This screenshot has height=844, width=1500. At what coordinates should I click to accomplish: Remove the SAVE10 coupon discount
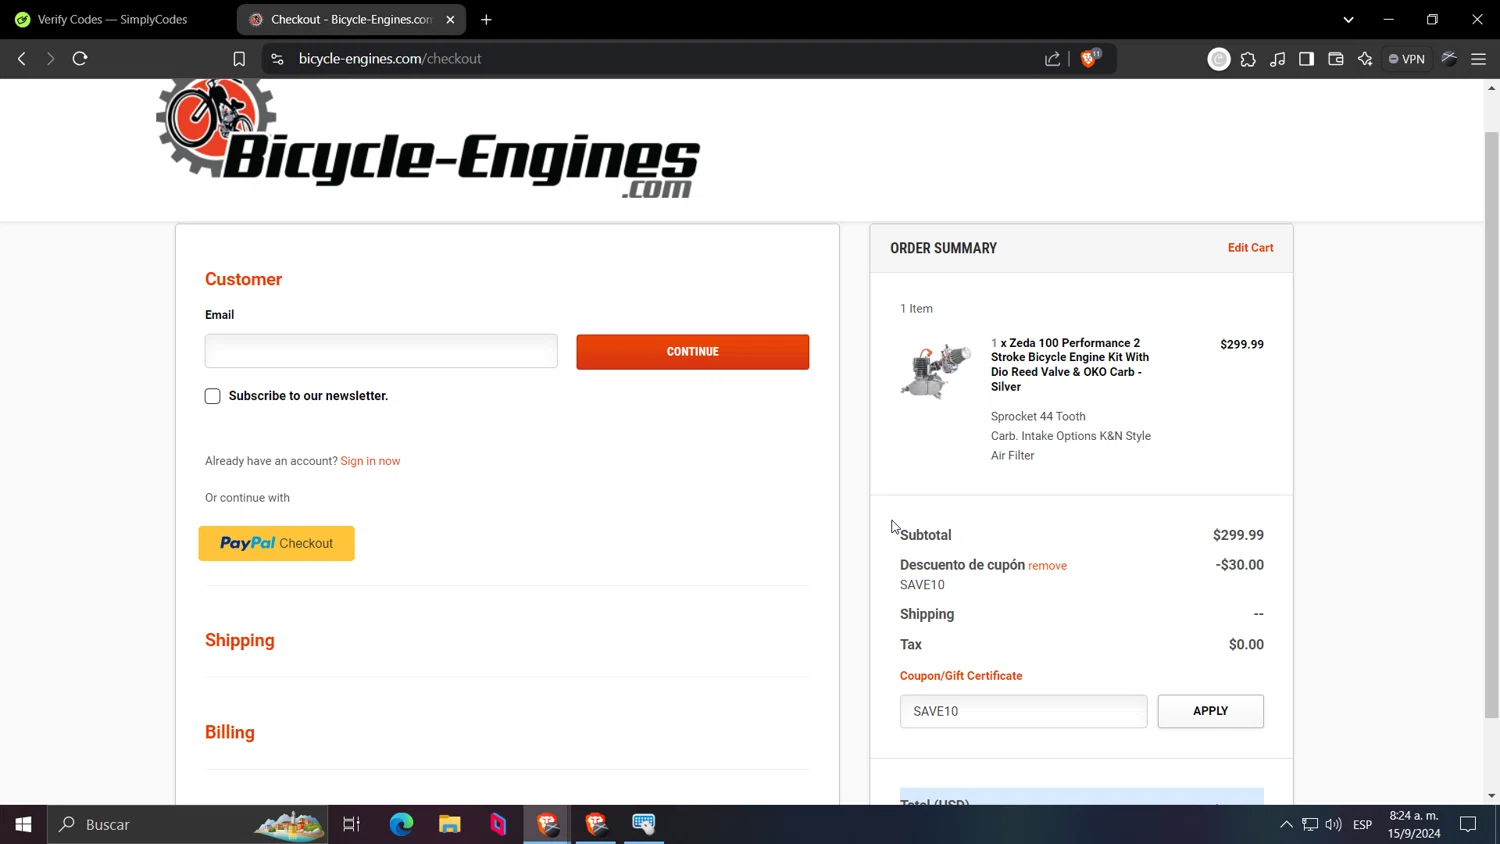click(x=1047, y=566)
